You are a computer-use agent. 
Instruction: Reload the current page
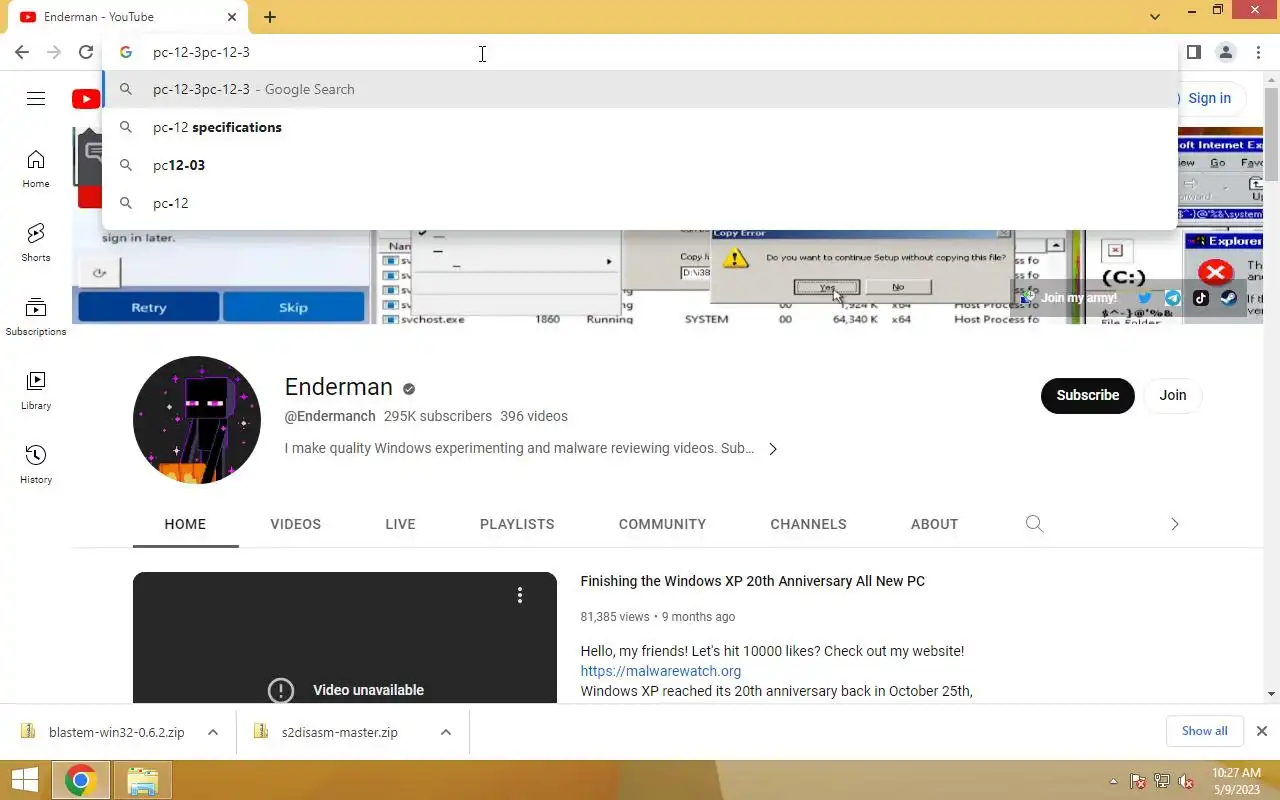click(86, 52)
